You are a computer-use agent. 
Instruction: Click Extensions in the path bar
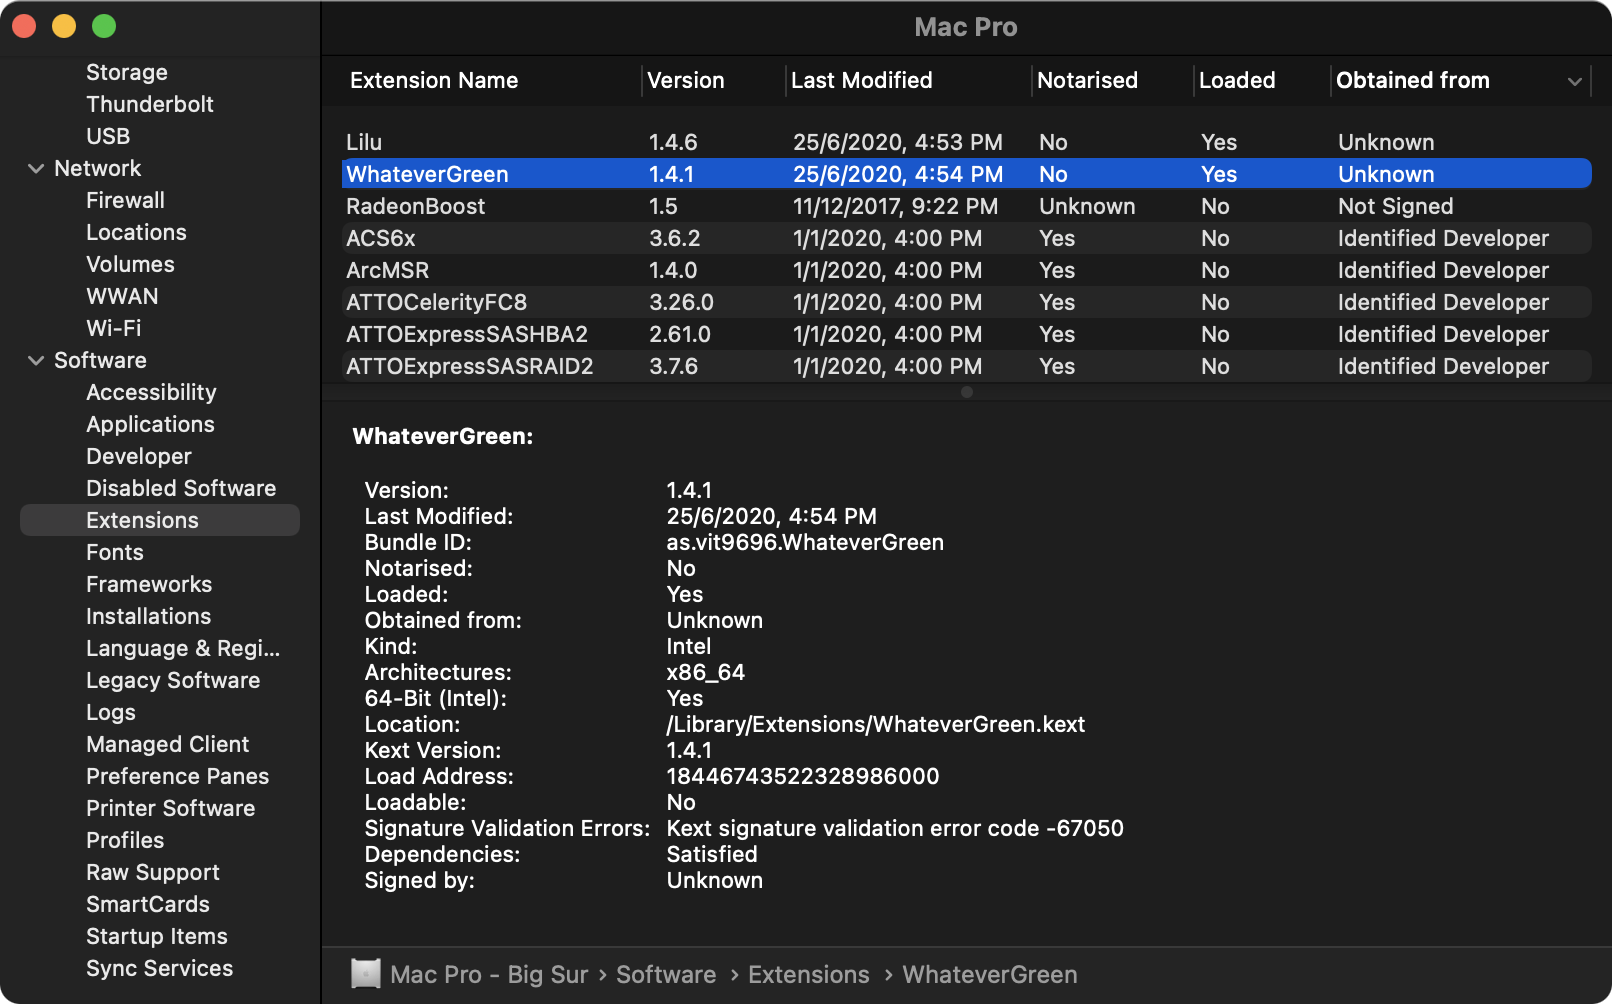point(809,974)
